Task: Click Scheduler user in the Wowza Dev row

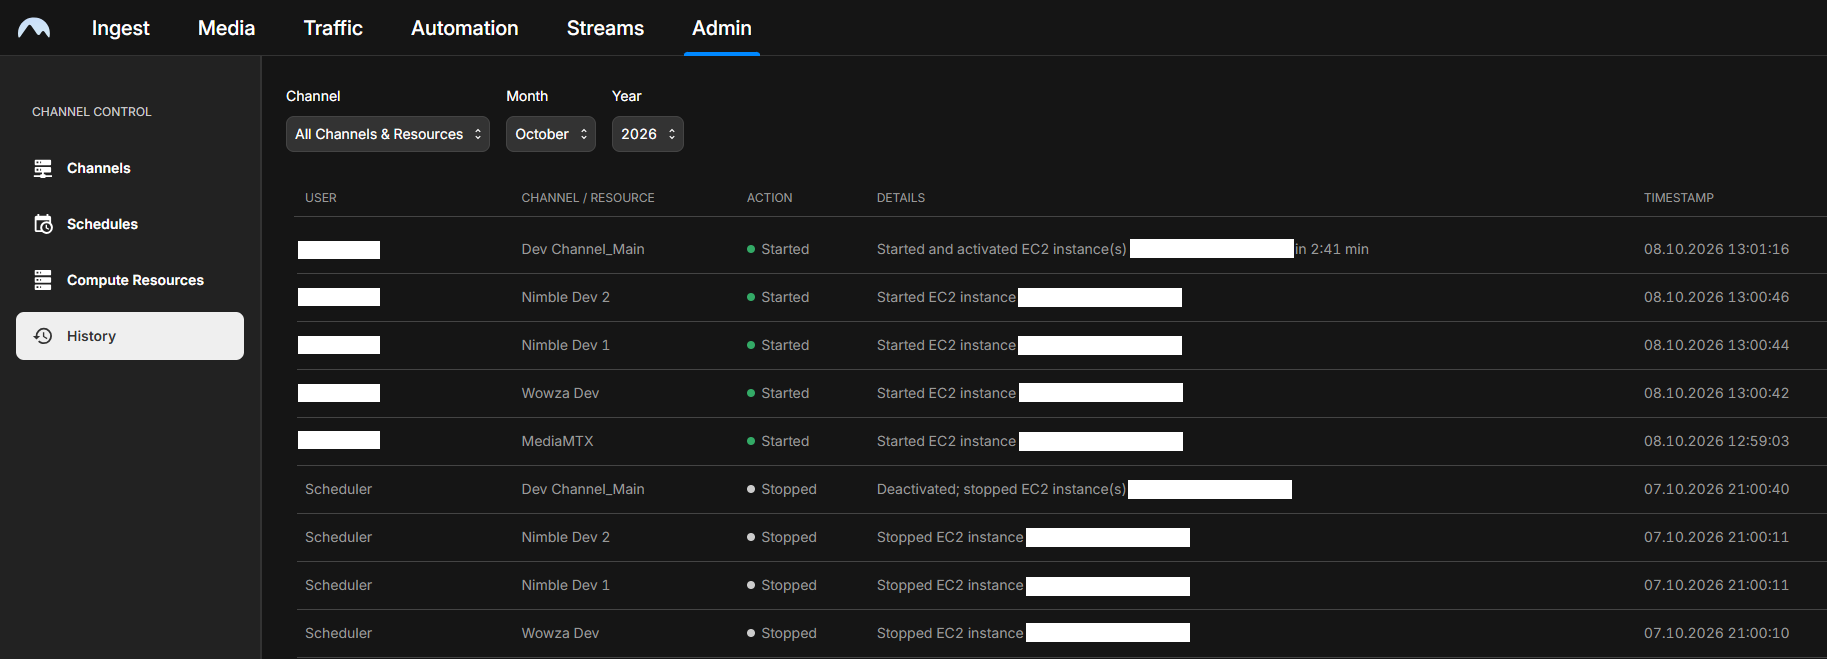Action: click(x=338, y=633)
